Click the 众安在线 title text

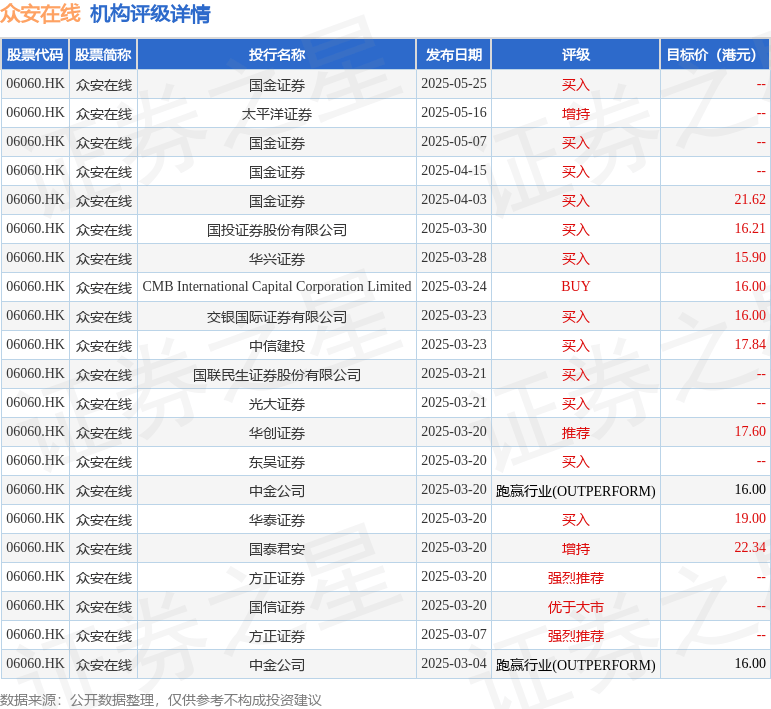[x=40, y=13]
